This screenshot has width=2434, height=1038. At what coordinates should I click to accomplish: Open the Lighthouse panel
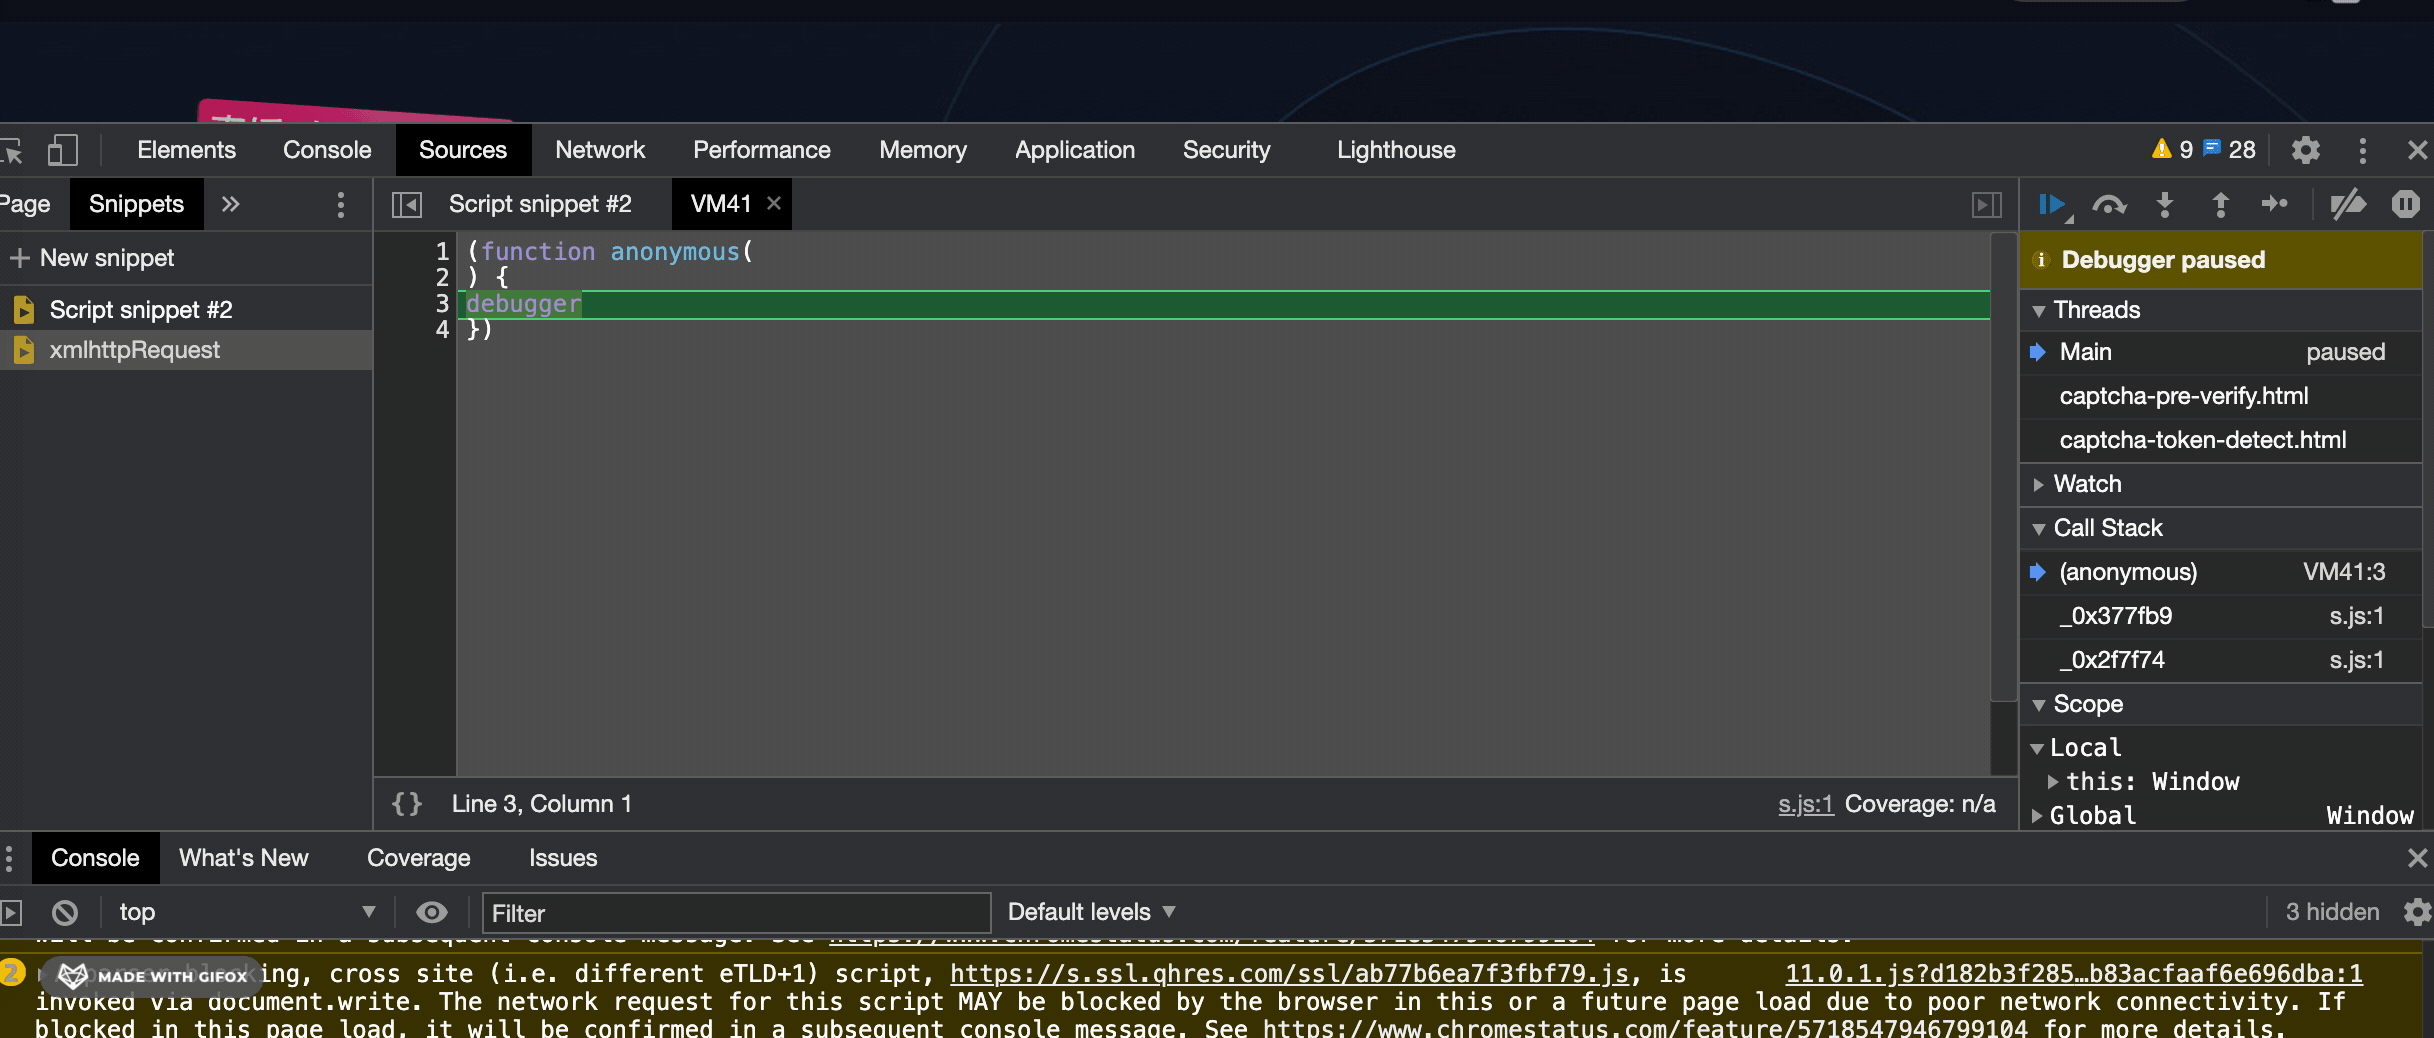coord(1396,150)
